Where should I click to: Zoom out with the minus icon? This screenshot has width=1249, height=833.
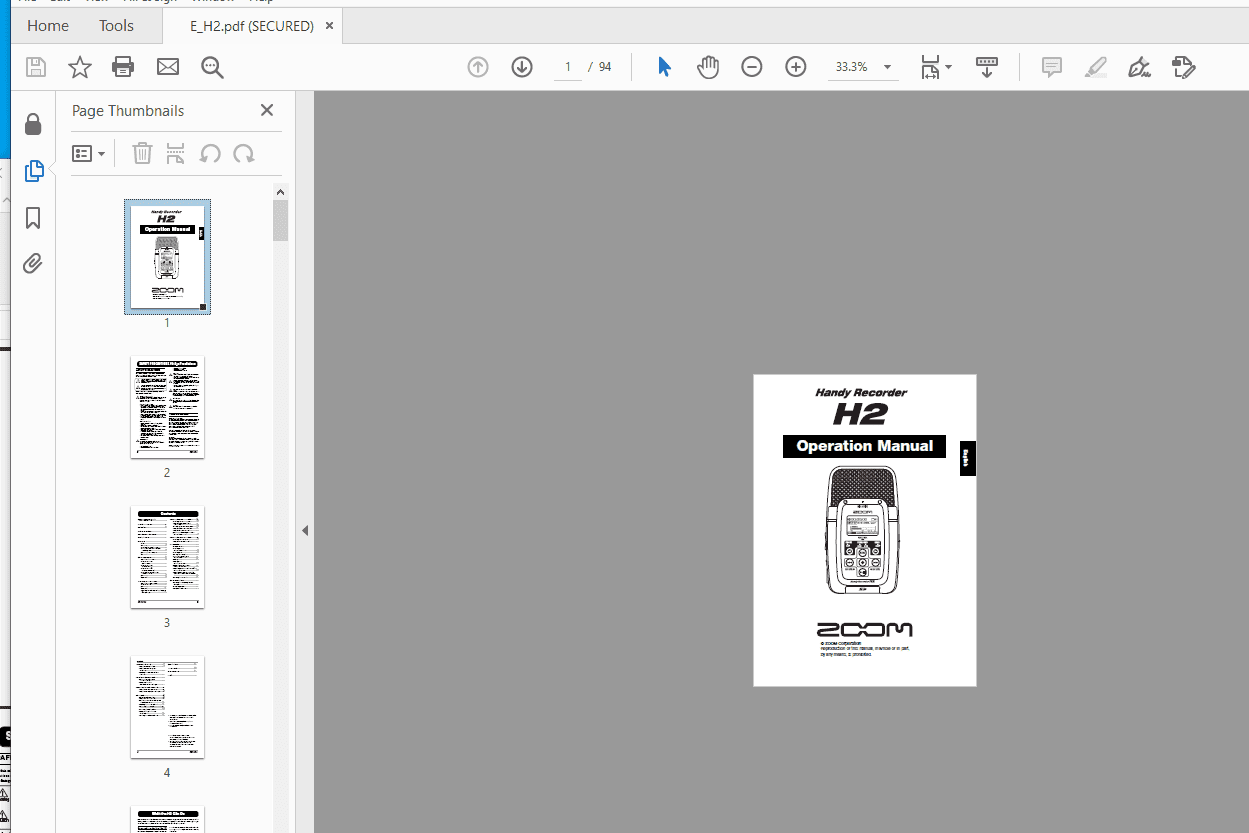(752, 67)
